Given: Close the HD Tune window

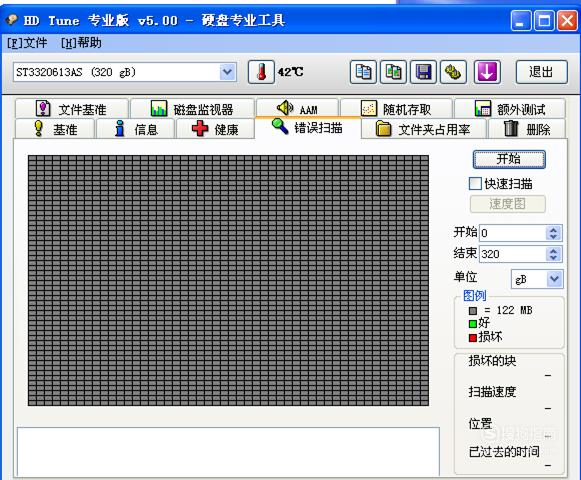Looking at the screenshot, I should [x=567, y=20].
